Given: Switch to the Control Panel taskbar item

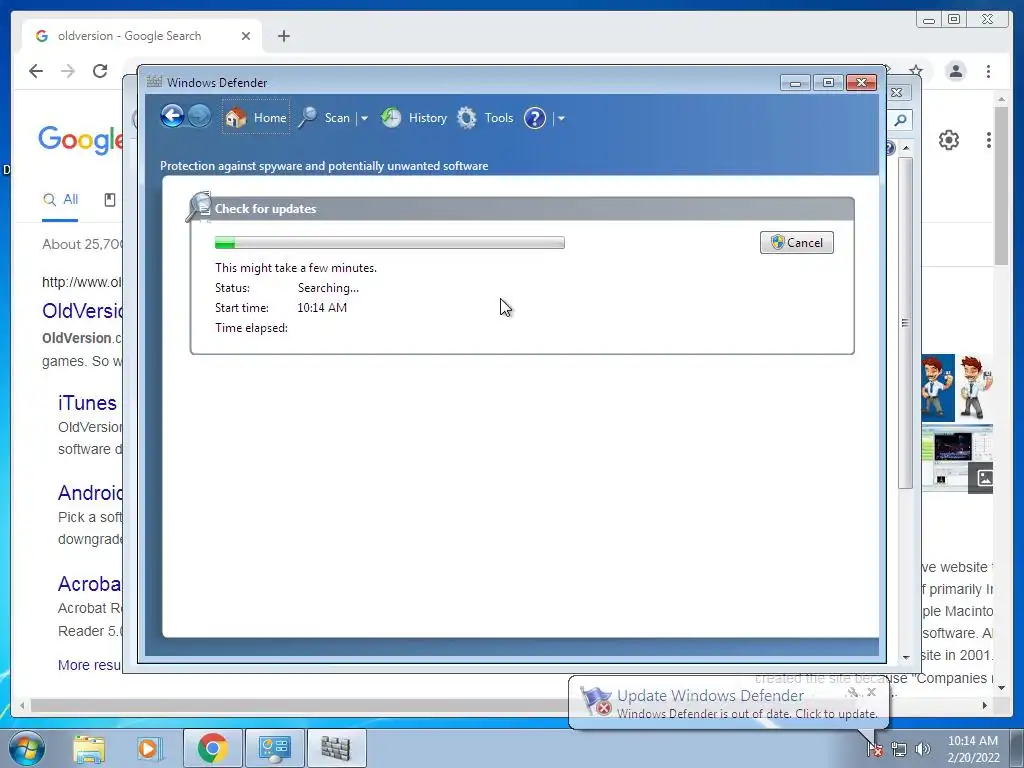Looking at the screenshot, I should [x=274, y=748].
